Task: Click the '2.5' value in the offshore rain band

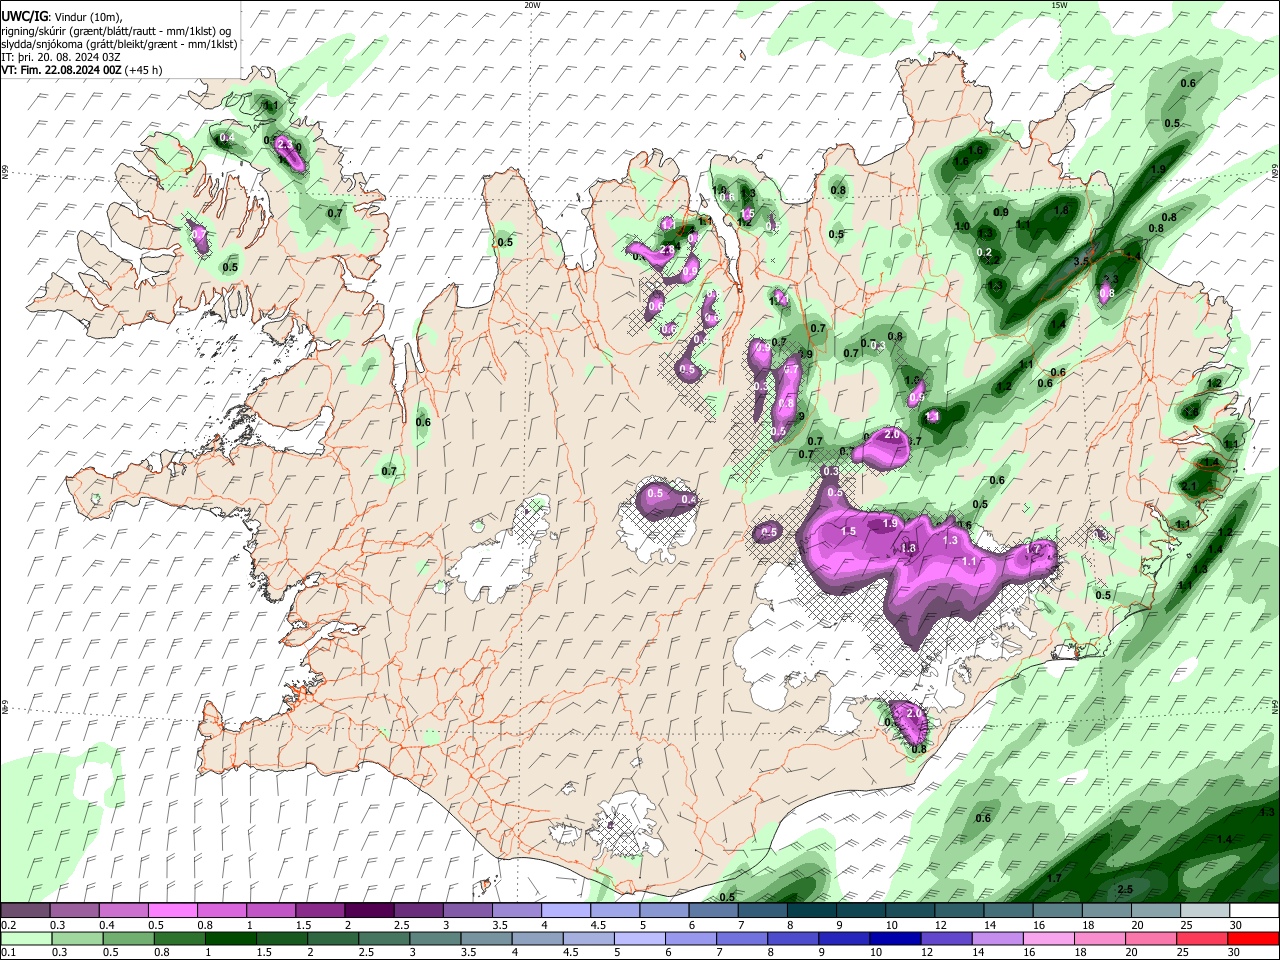Action: tap(1125, 889)
